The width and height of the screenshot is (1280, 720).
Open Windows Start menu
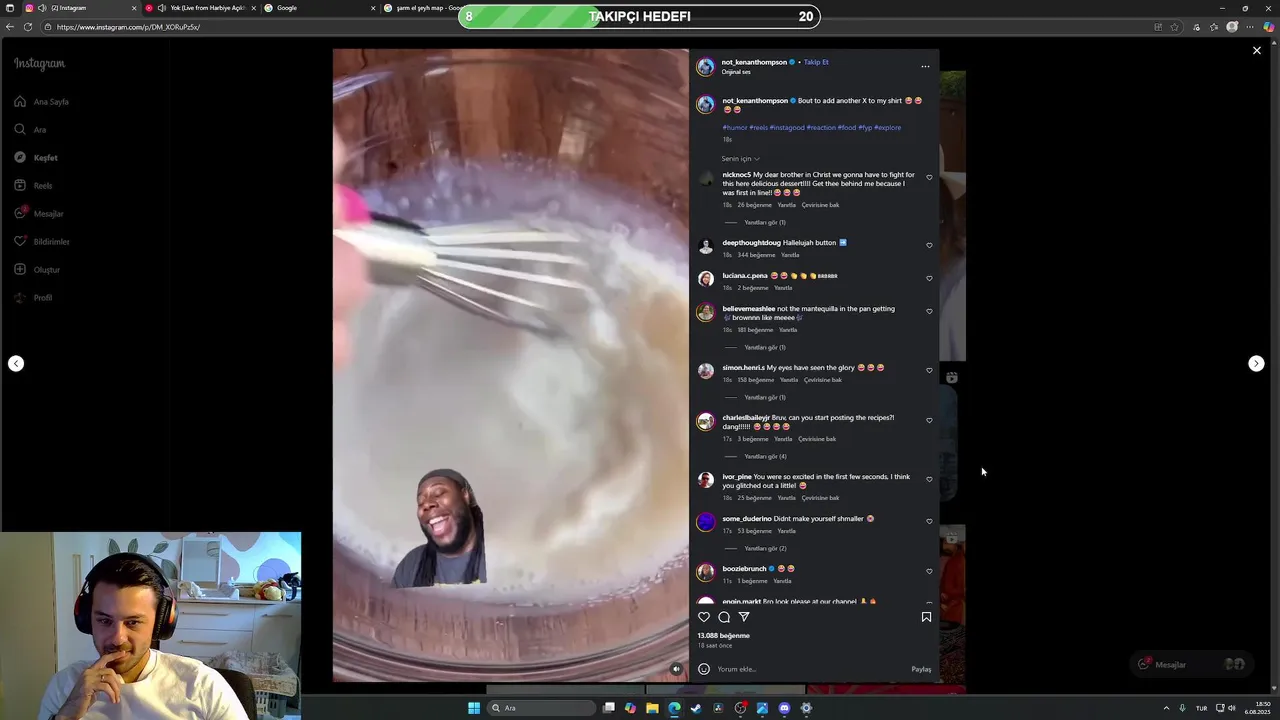474,708
